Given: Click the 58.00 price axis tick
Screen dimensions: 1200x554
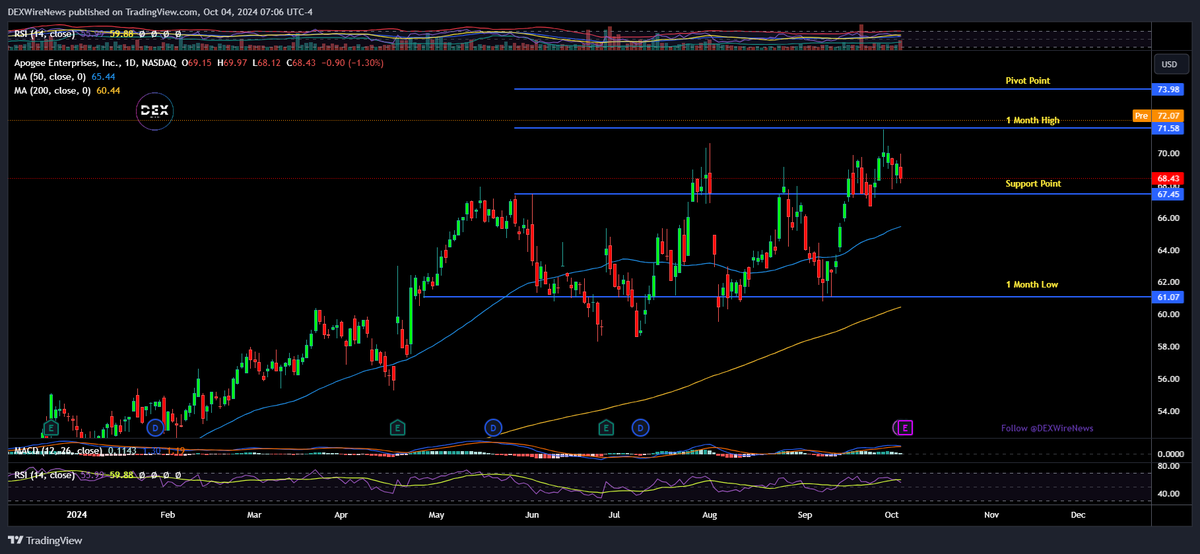Looking at the screenshot, I should pyautogui.click(x=1168, y=347).
